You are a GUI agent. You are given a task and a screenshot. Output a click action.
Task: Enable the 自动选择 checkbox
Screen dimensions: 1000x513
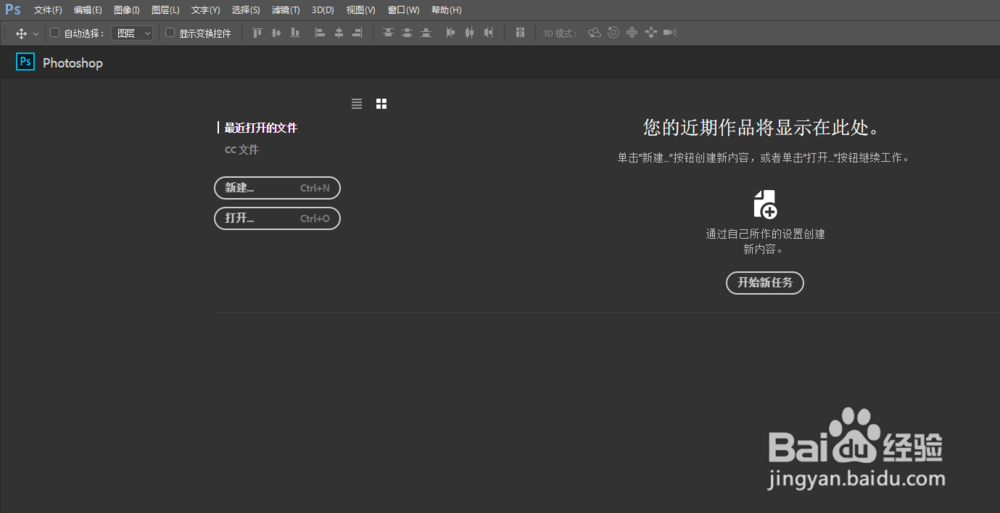pyautogui.click(x=55, y=33)
